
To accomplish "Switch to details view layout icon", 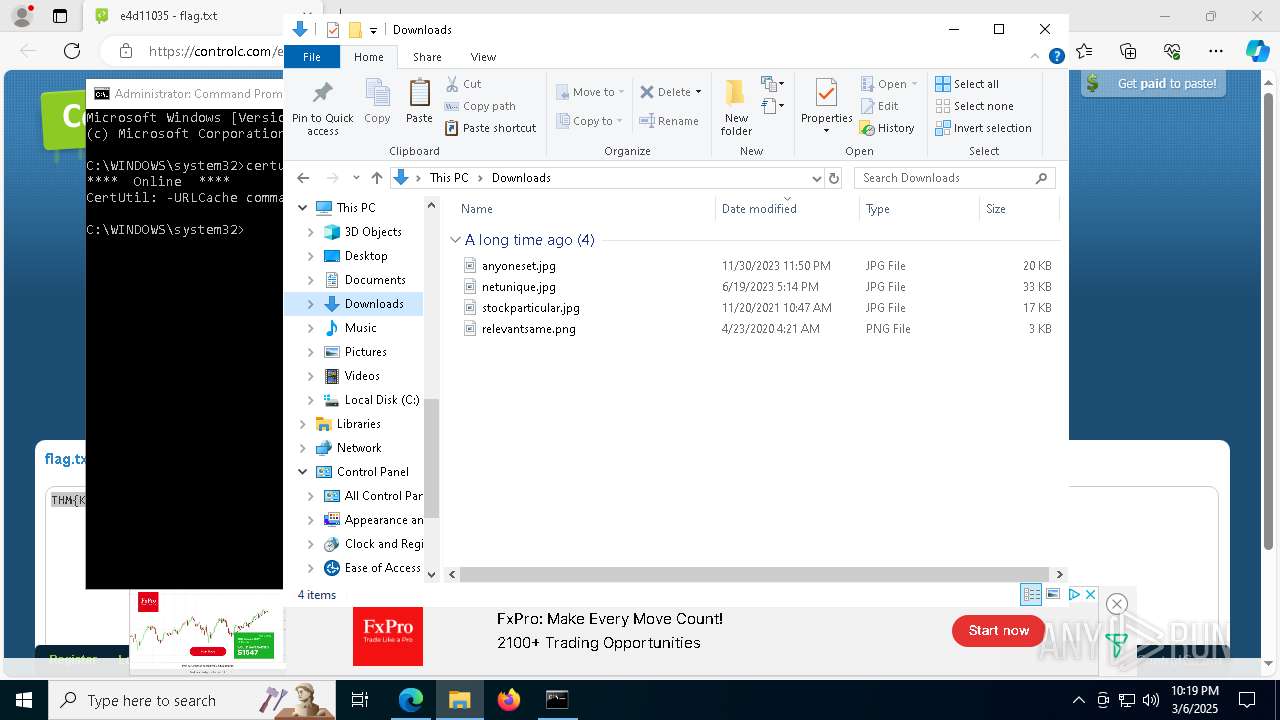I will coord(1031,594).
